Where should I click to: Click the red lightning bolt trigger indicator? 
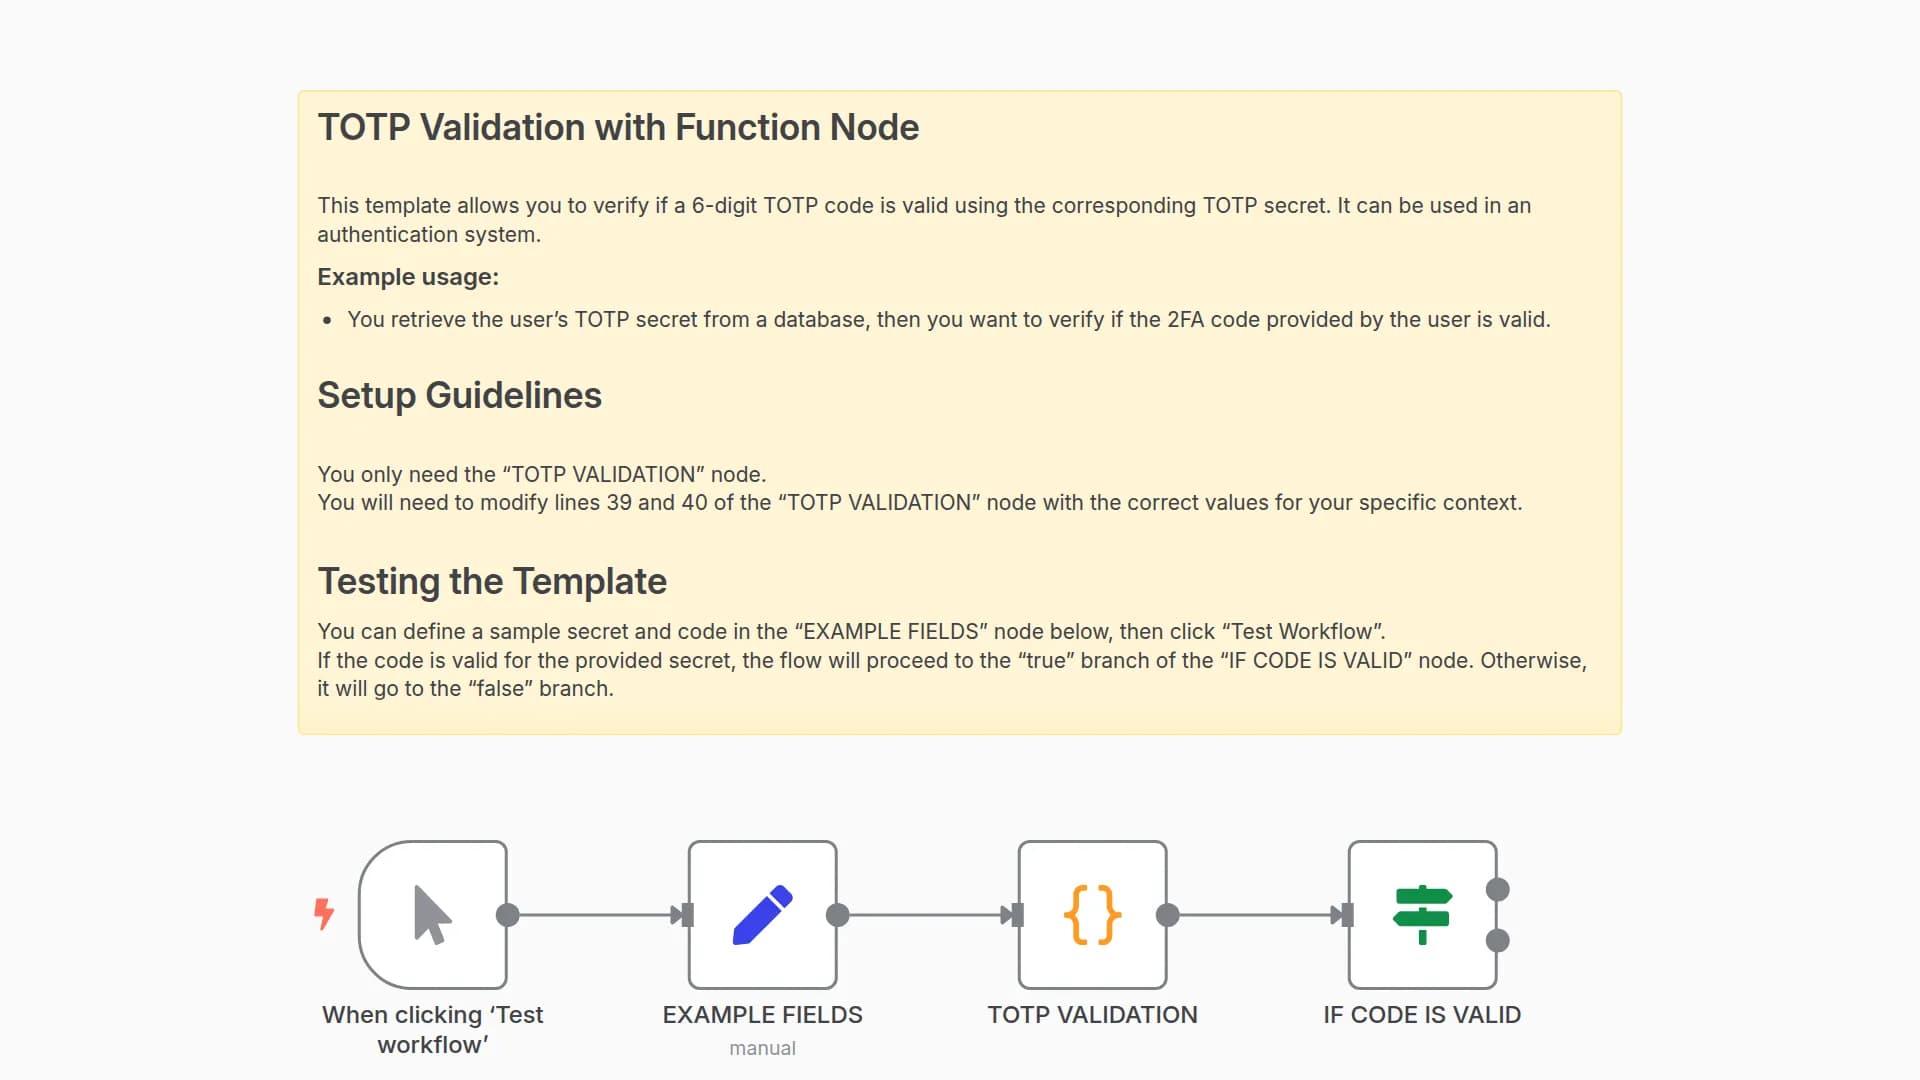point(324,913)
